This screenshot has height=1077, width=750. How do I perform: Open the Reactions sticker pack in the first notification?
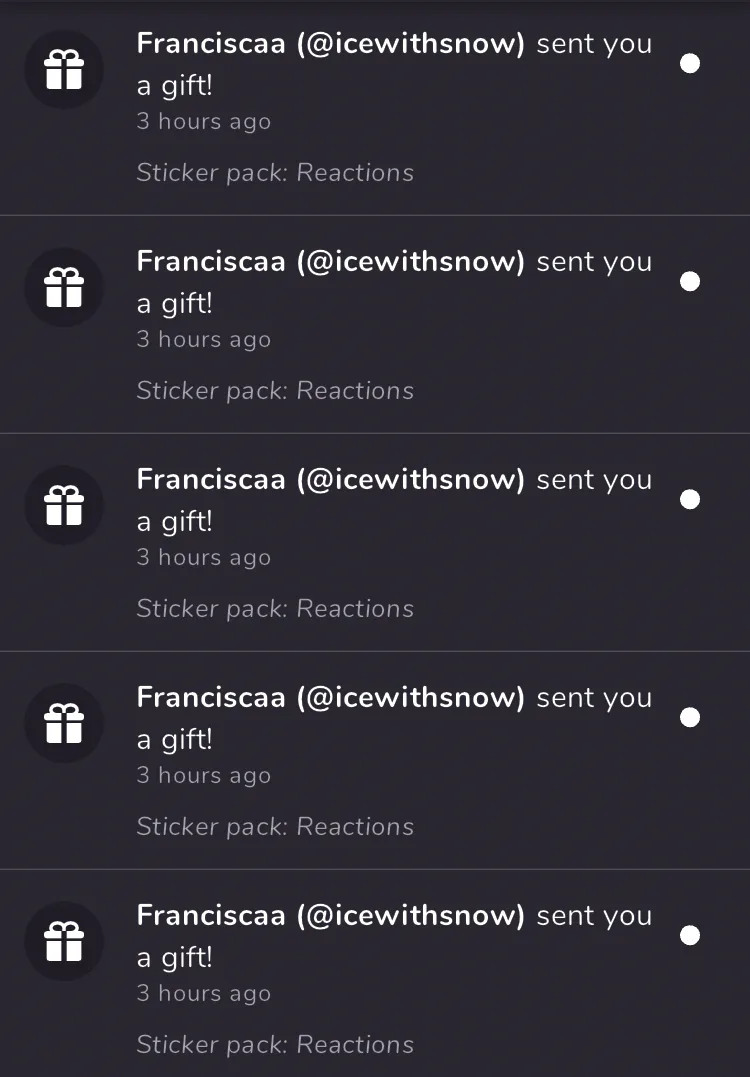click(x=275, y=173)
